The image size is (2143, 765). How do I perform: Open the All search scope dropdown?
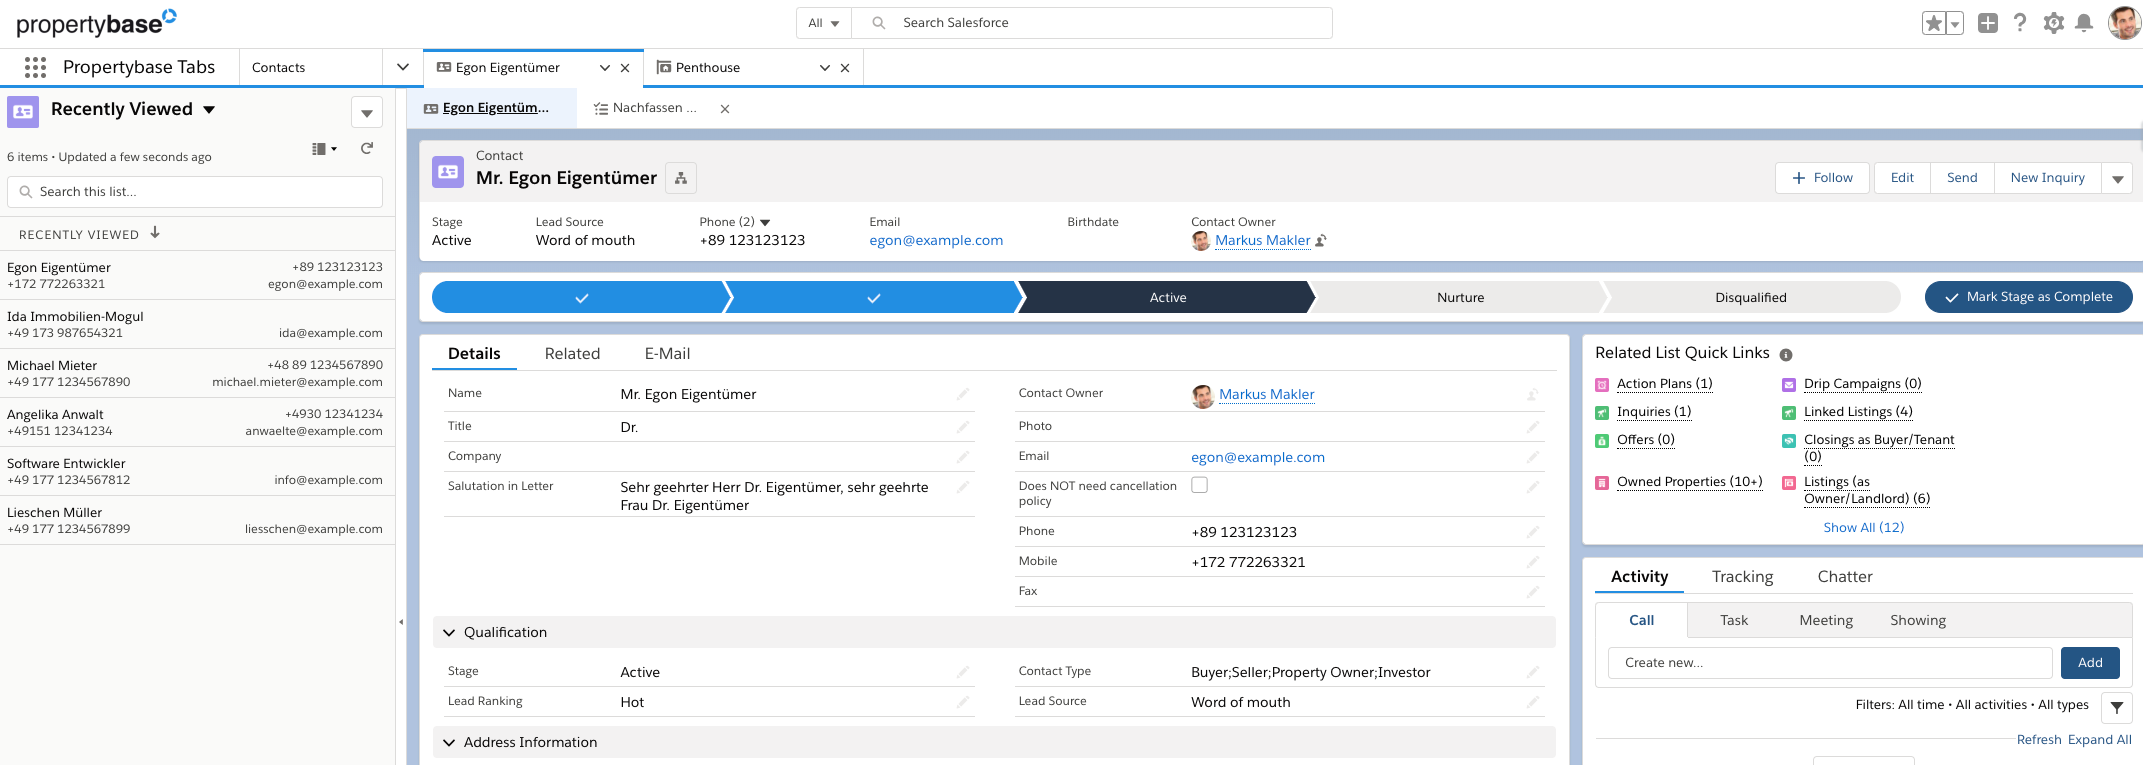point(824,23)
